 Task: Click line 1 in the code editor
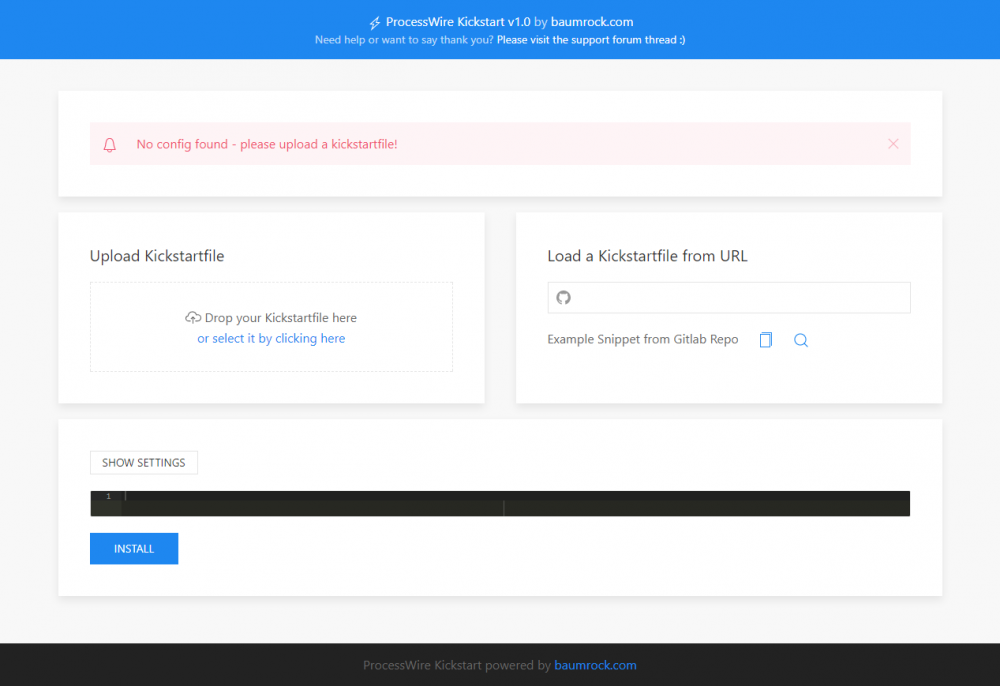pos(300,495)
